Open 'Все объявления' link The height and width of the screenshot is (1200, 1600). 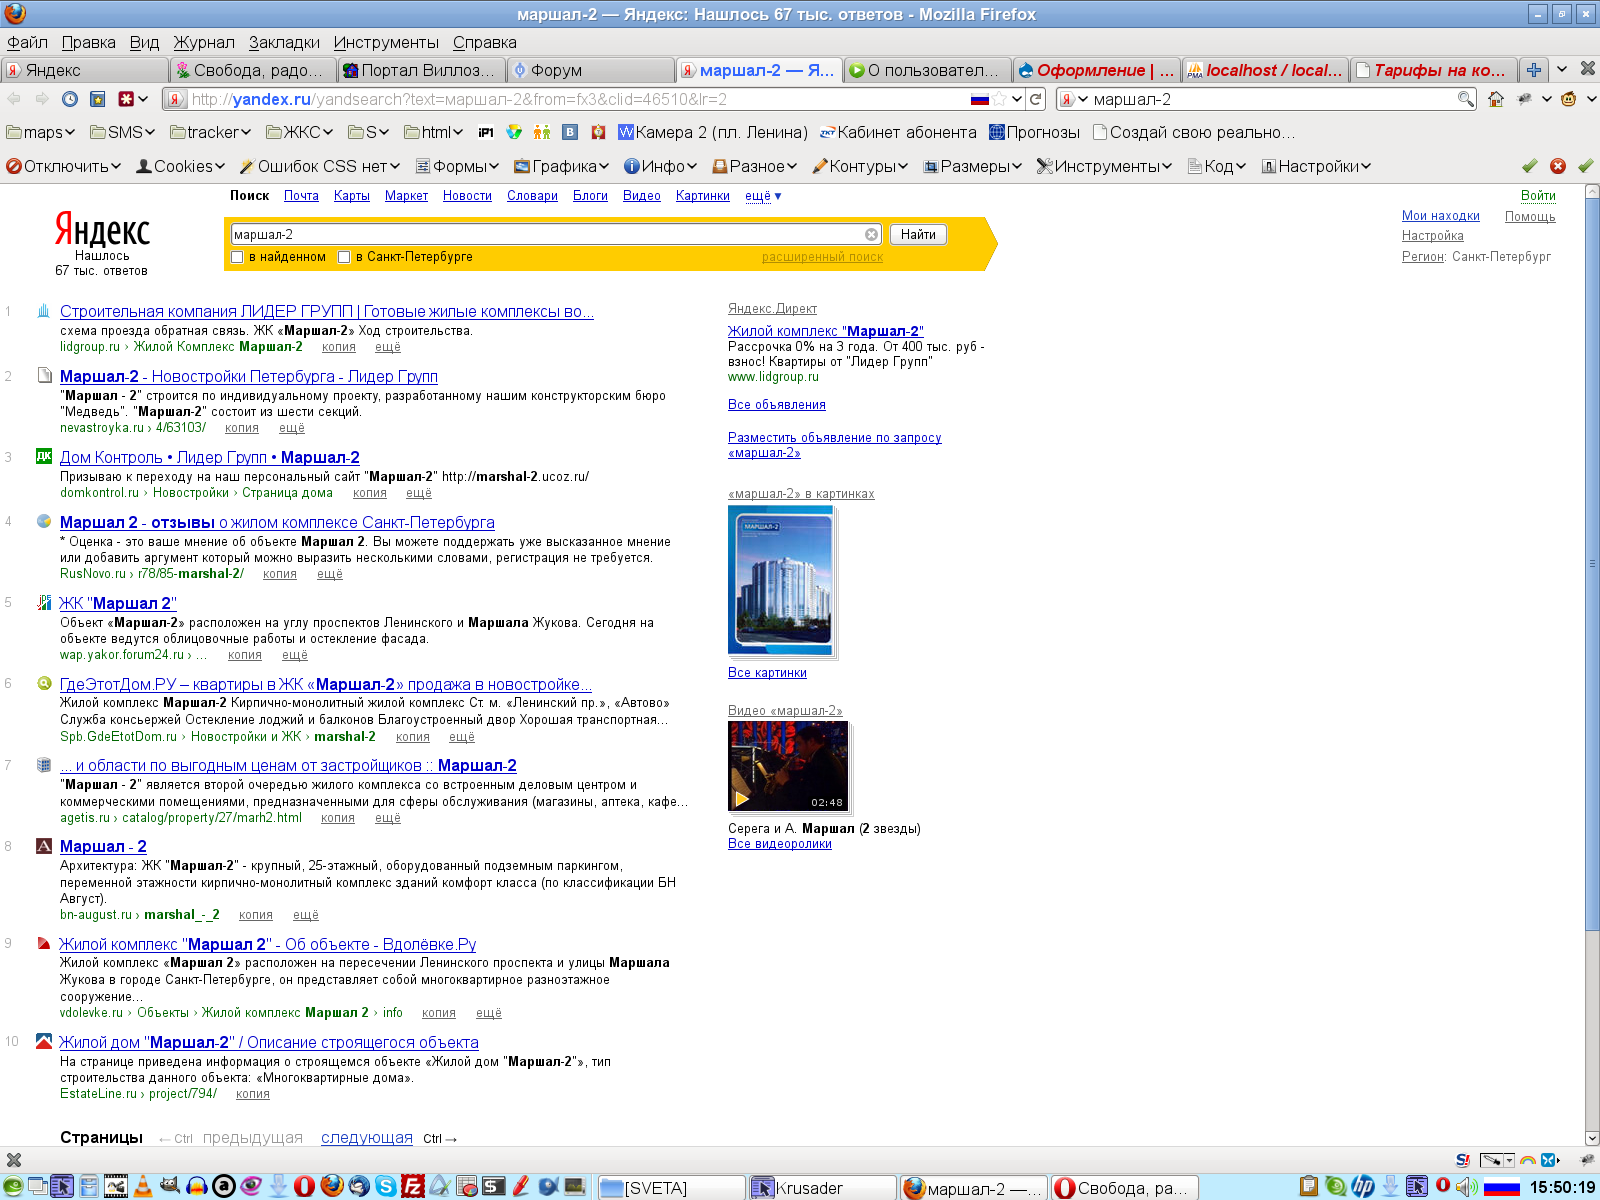tap(777, 405)
